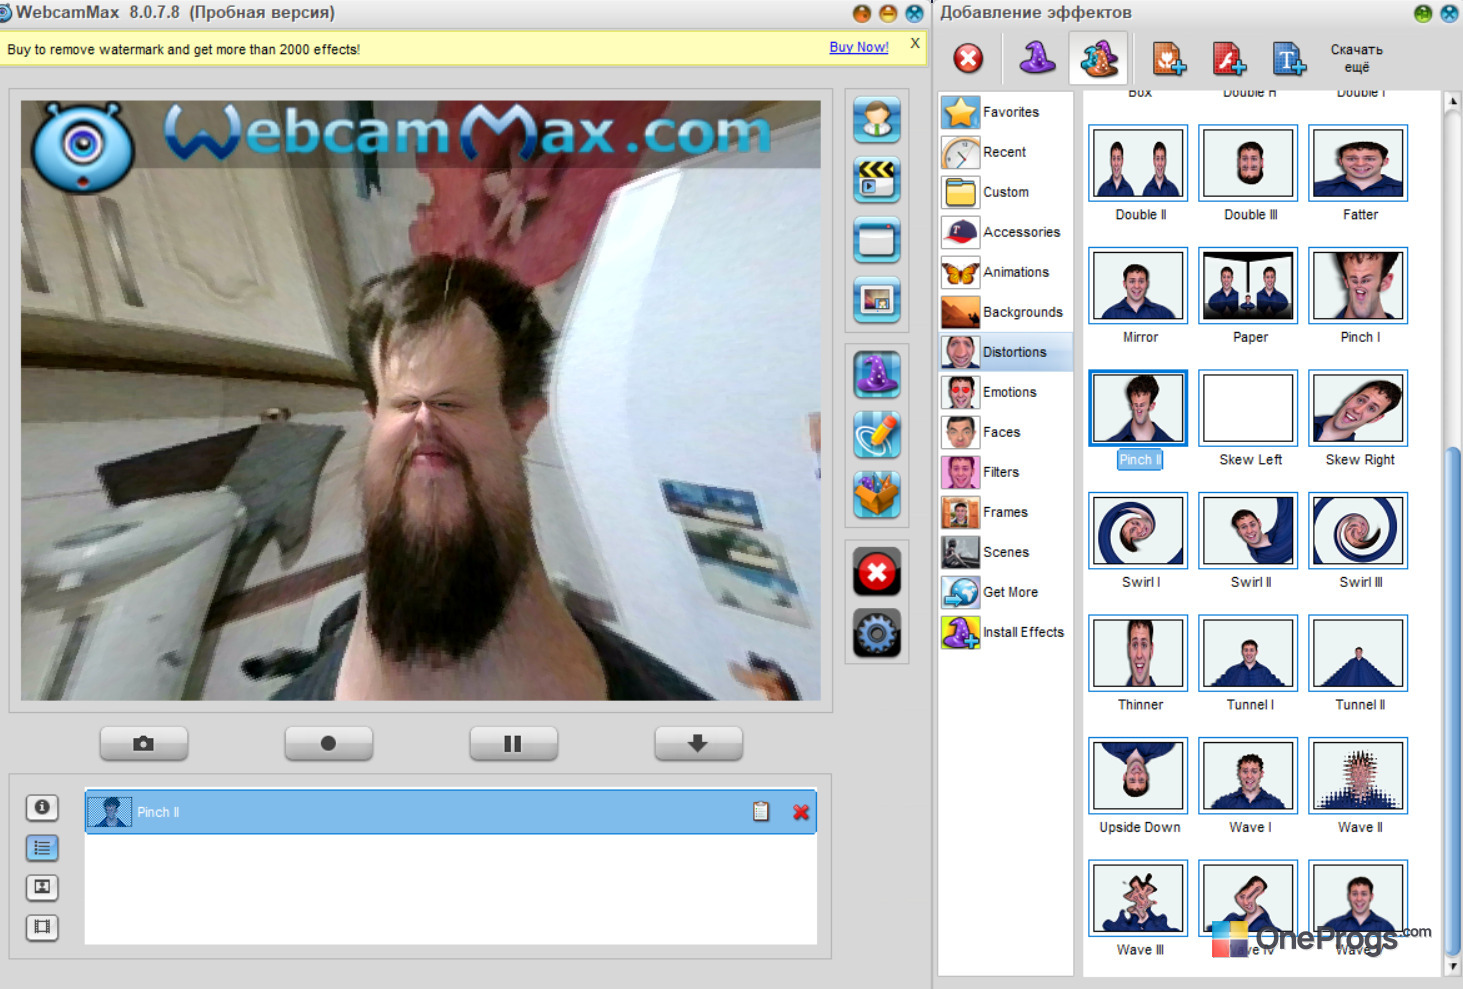1463x989 pixels.
Task: Browse the Filters category
Action: pyautogui.click(x=1005, y=472)
